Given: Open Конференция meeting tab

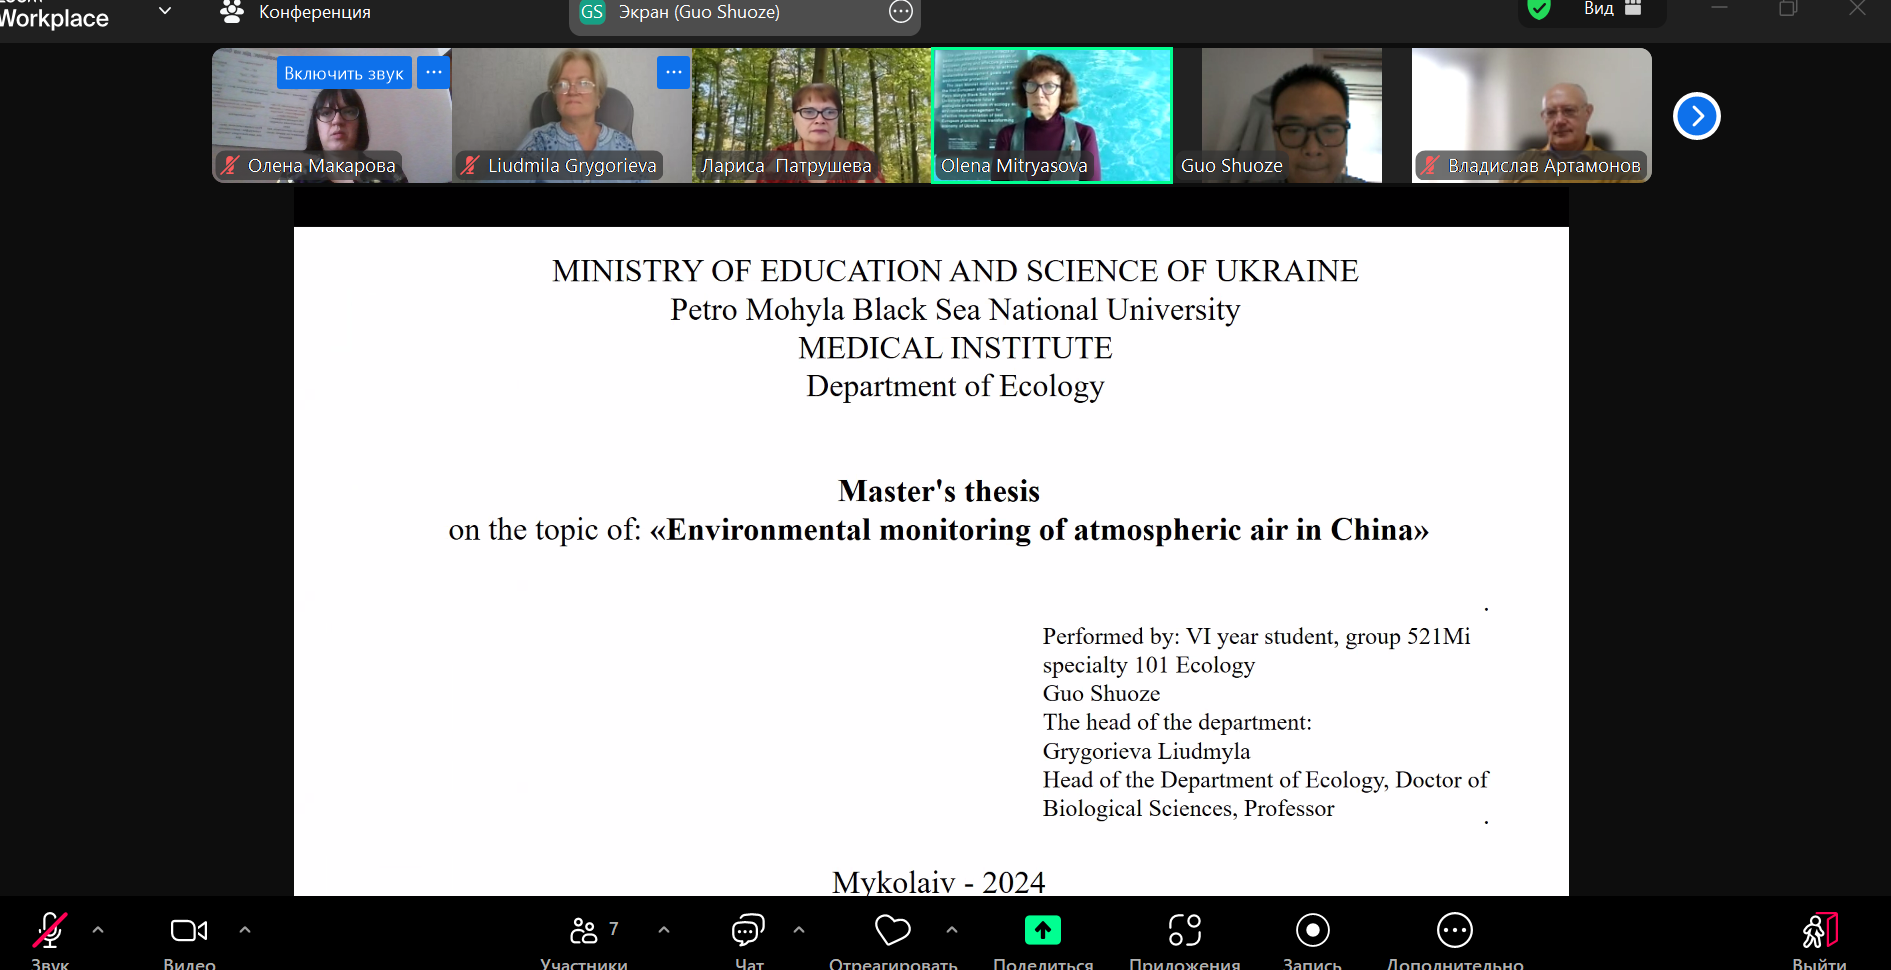Looking at the screenshot, I should (x=296, y=12).
